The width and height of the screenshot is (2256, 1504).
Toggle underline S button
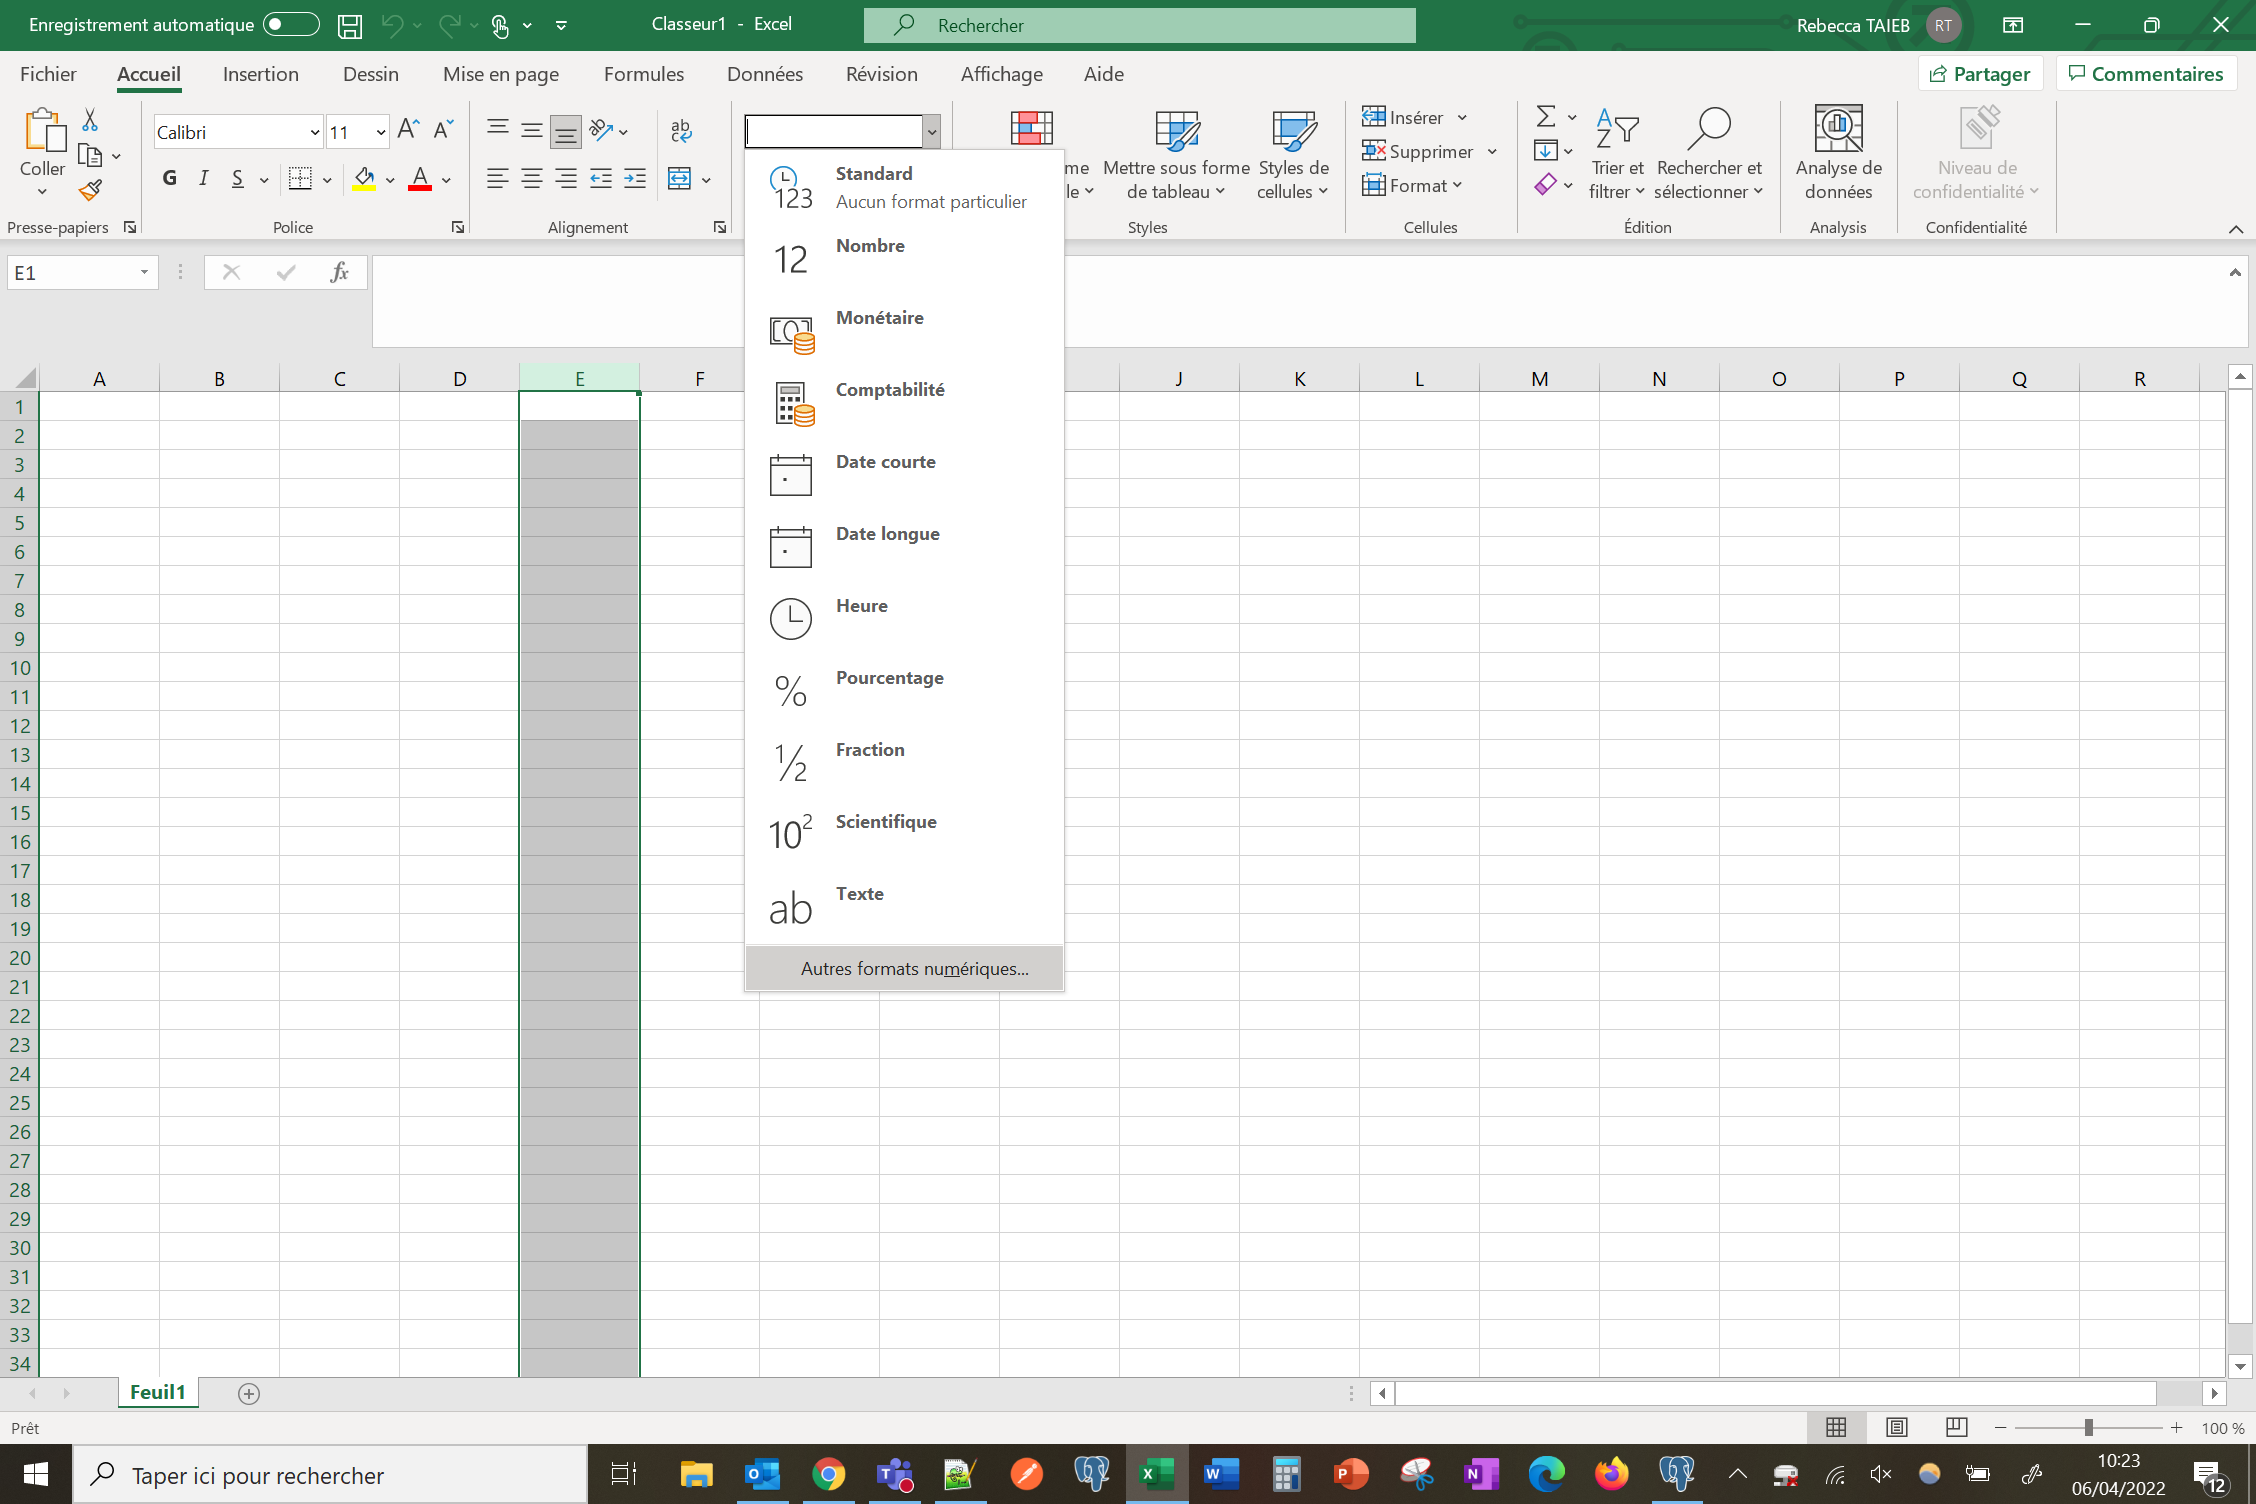[237, 179]
